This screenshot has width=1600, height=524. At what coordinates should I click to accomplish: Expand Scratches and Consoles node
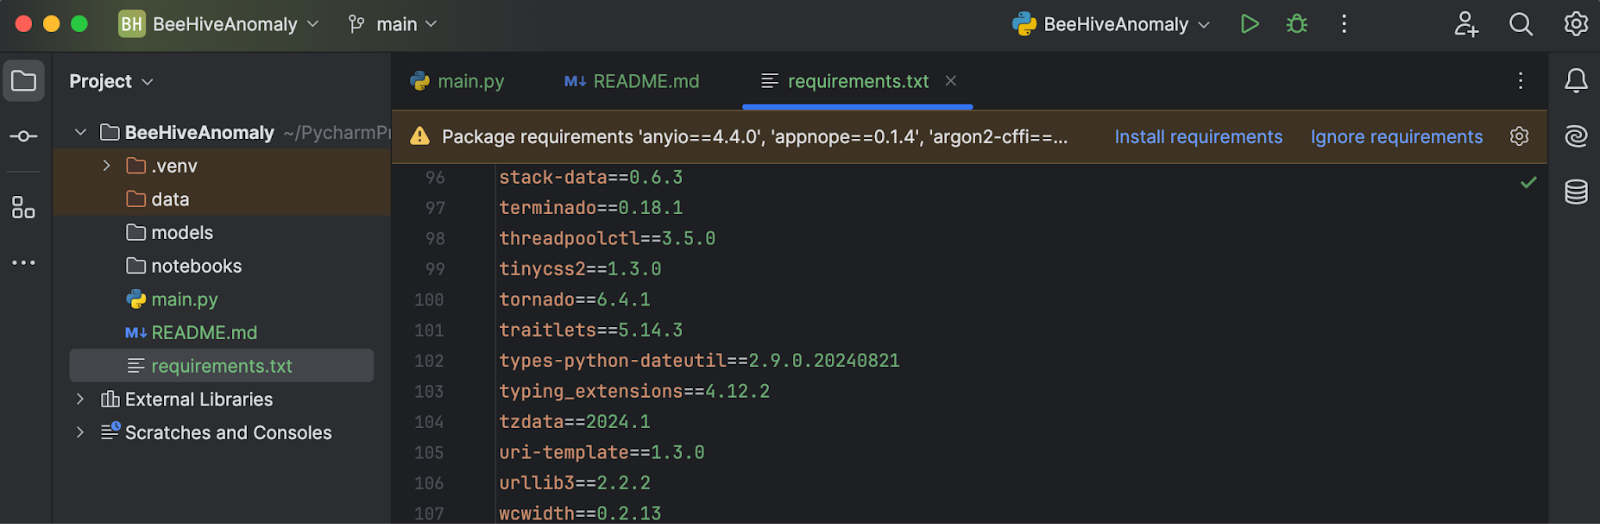click(80, 432)
